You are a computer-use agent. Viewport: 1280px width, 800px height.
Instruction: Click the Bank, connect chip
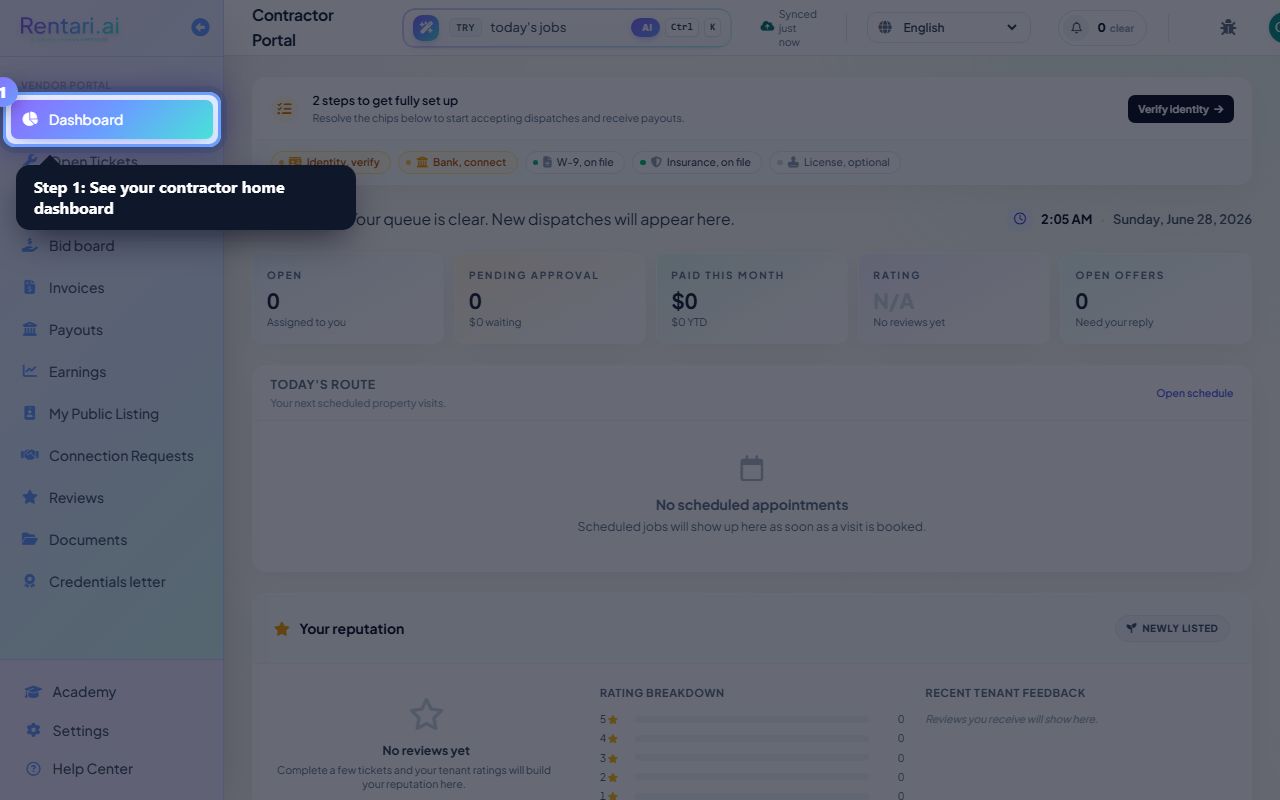point(458,162)
